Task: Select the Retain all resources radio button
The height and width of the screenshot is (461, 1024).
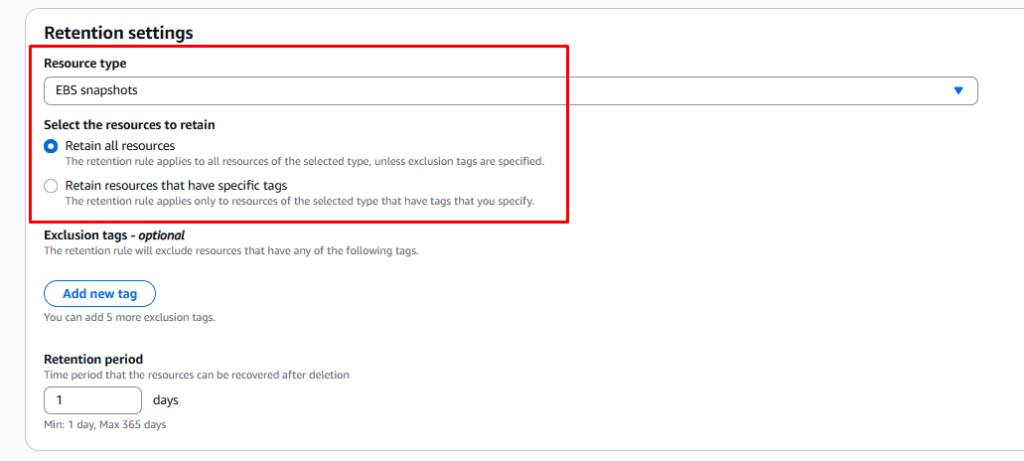Action: coord(51,147)
